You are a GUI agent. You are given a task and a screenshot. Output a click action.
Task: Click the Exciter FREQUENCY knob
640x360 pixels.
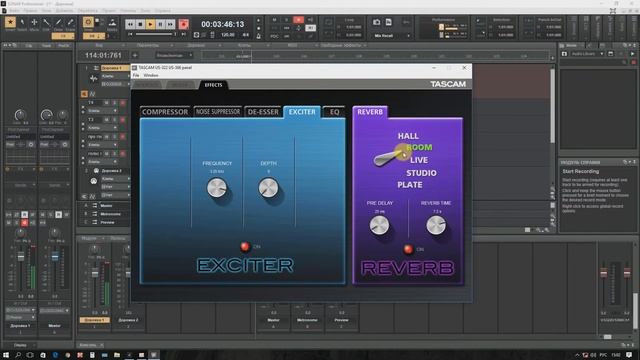coord(217,188)
